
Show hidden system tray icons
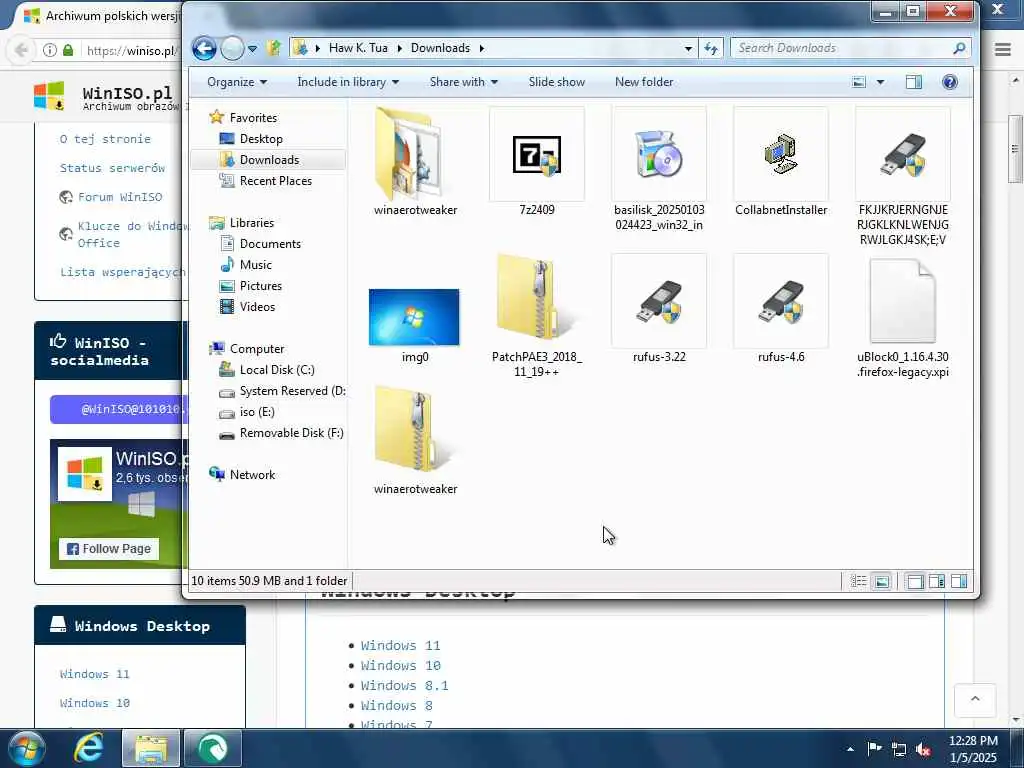[850, 749]
